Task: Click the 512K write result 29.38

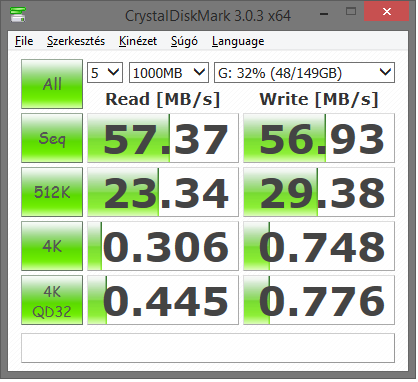Action: pos(319,192)
